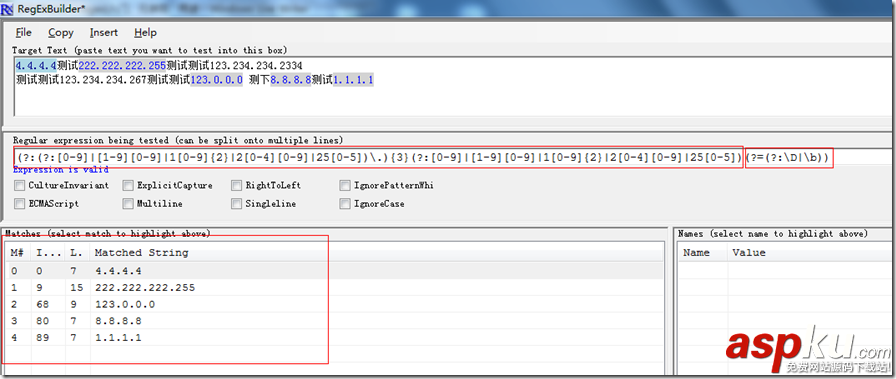The image size is (896, 379).
Task: Click the M# column header
Action: tap(18, 253)
